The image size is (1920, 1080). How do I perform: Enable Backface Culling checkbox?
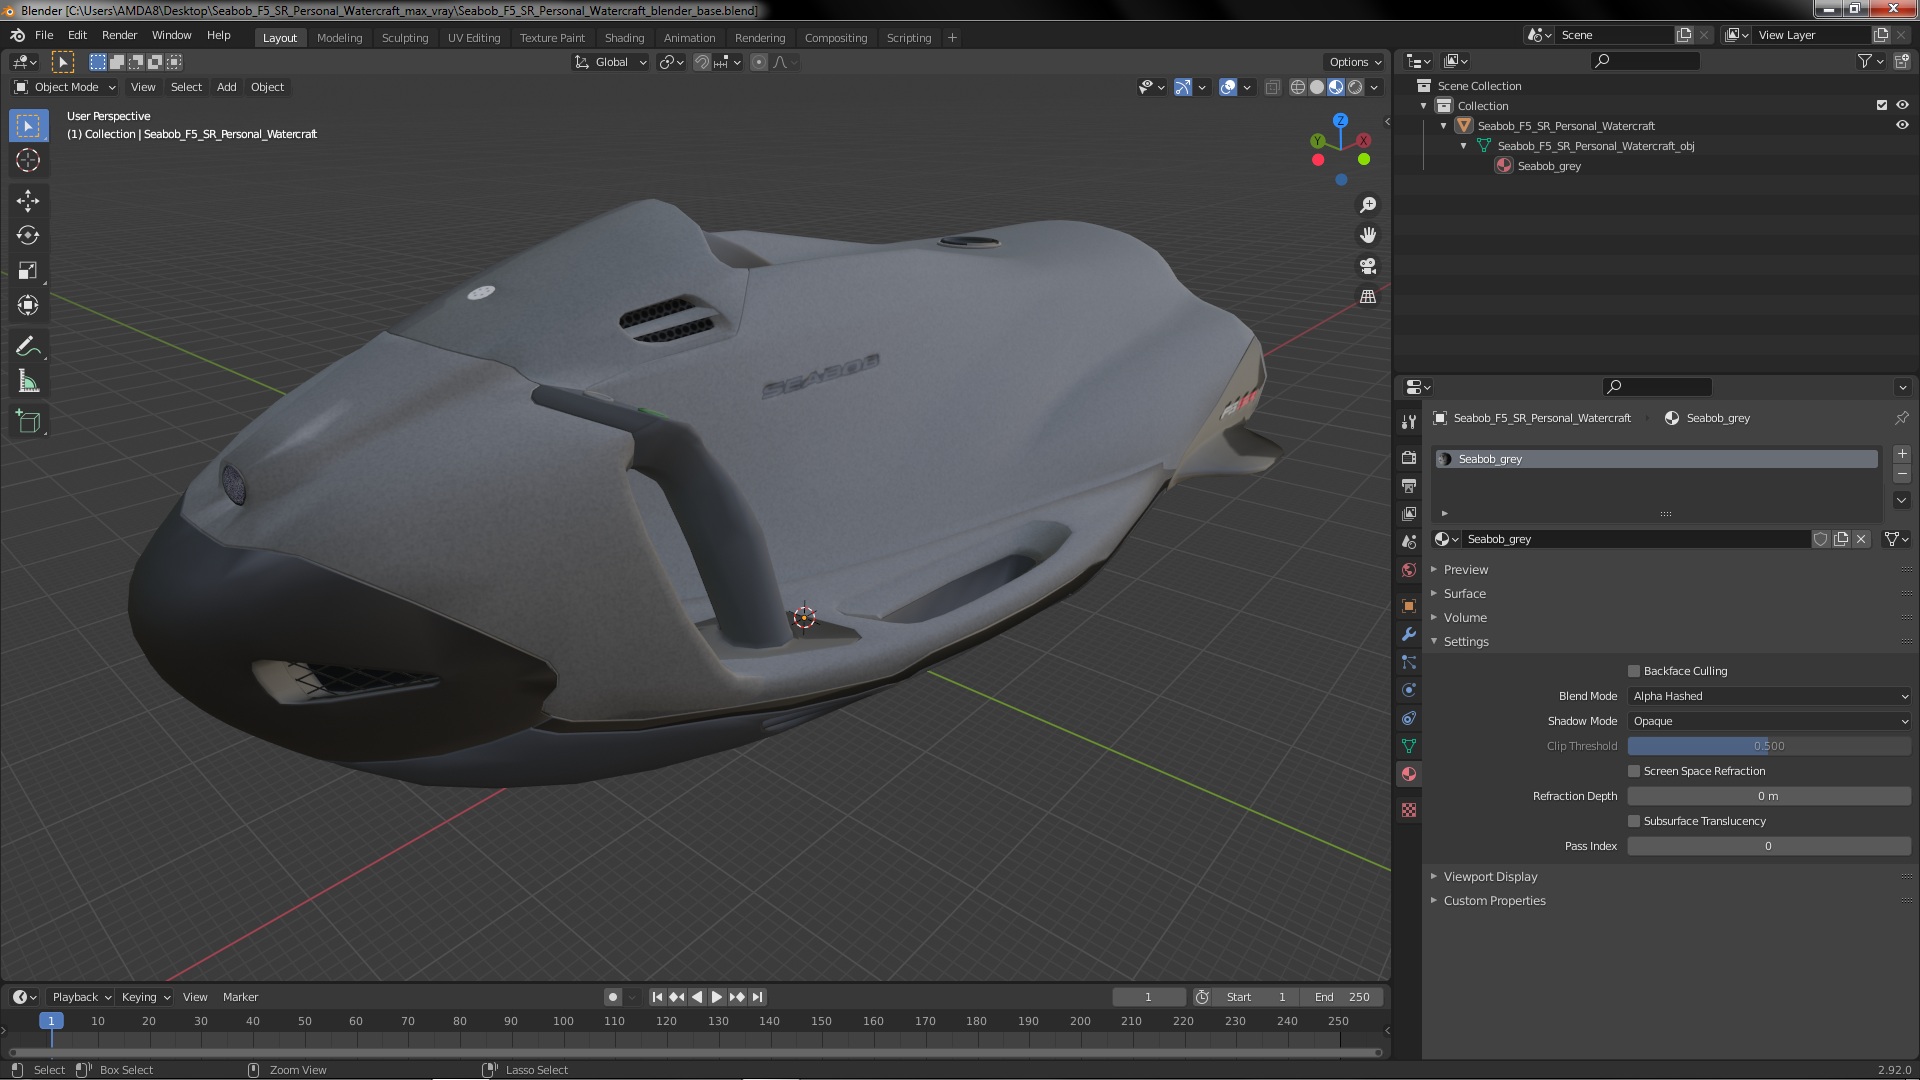click(1634, 671)
